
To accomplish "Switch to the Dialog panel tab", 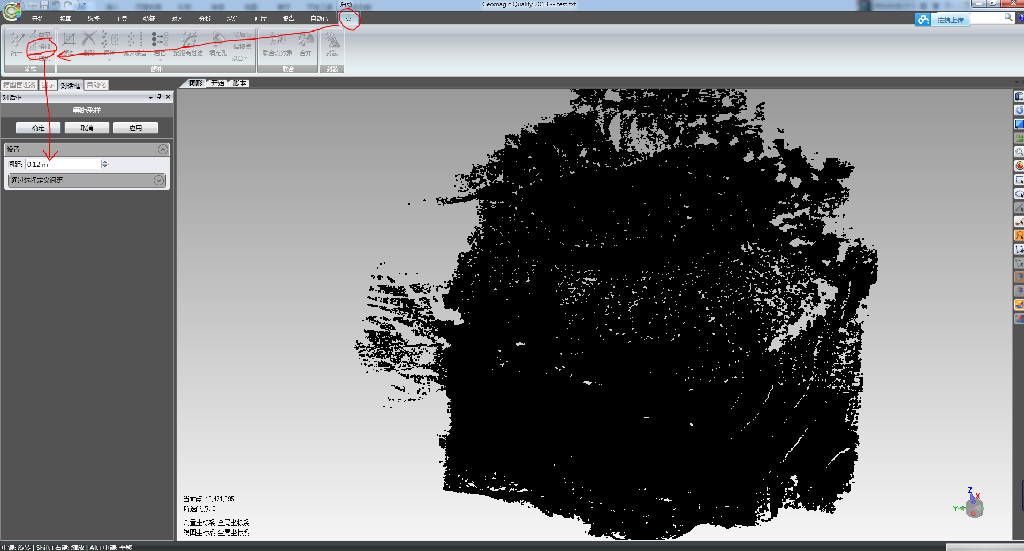I will (x=71, y=85).
